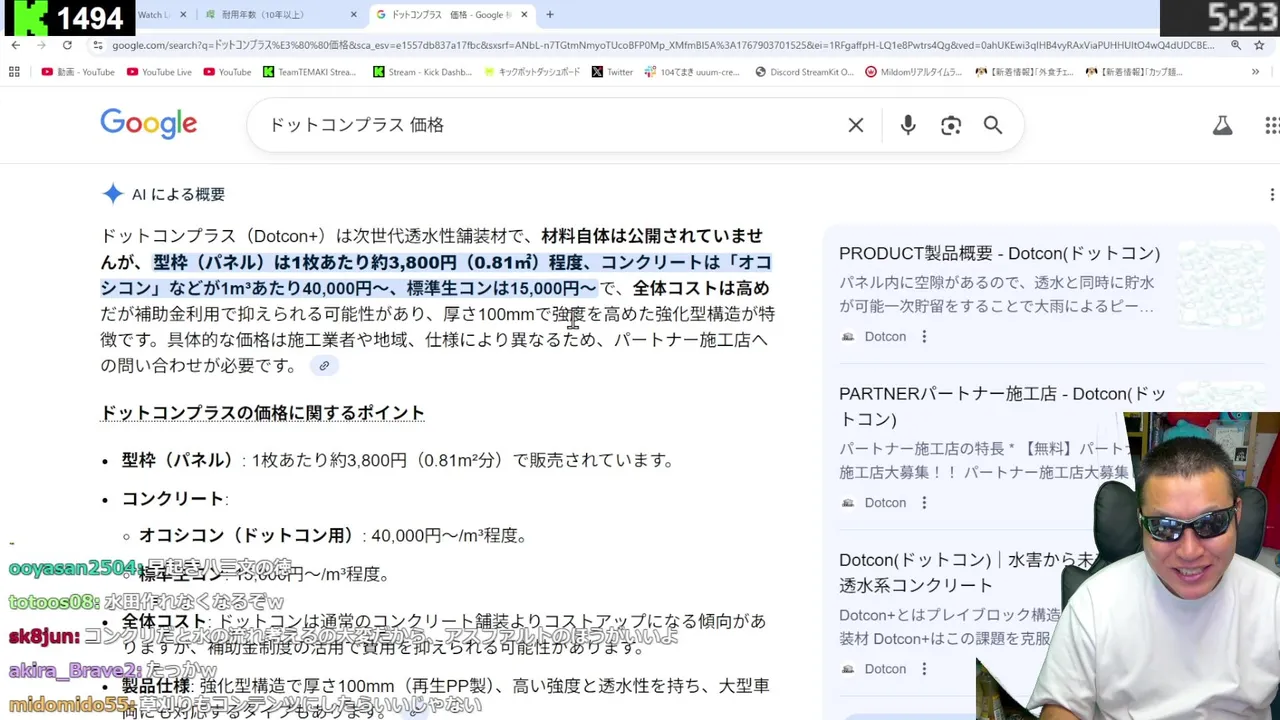The height and width of the screenshot is (720, 1280).
Task: Open the キックボットダッシュボード bookmark
Action: (531, 72)
